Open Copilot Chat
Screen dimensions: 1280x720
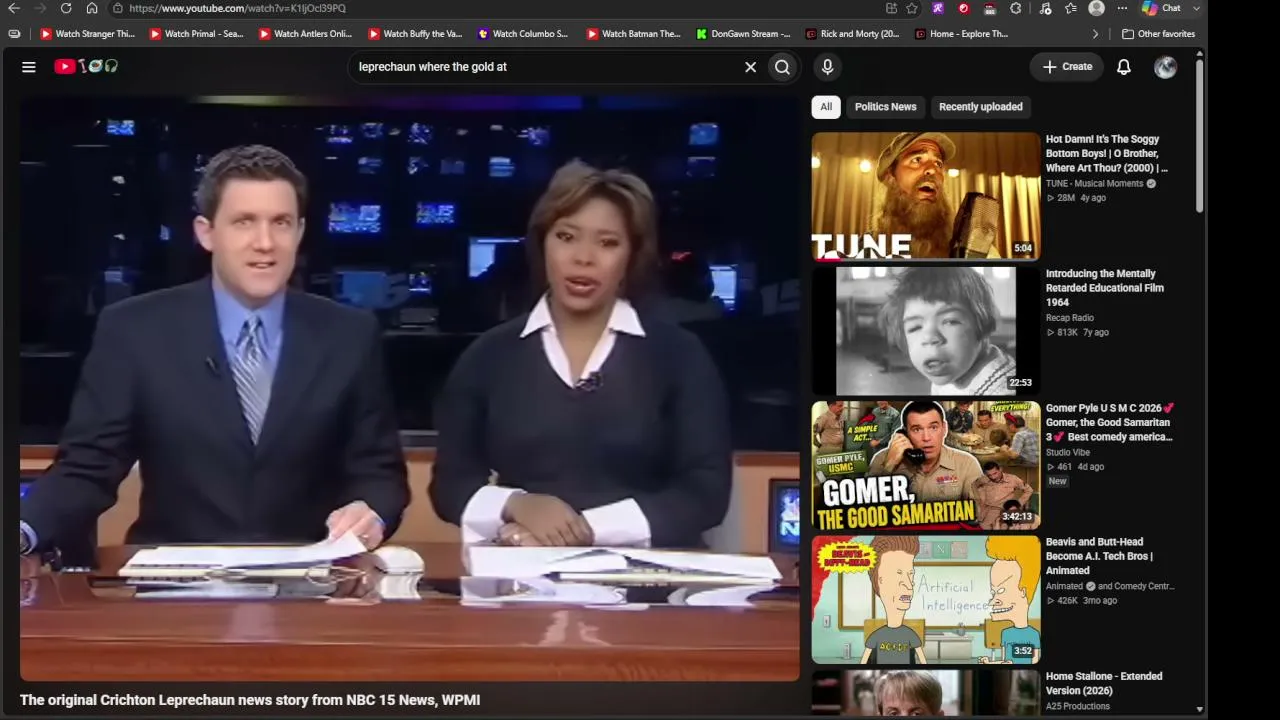click(x=1161, y=8)
